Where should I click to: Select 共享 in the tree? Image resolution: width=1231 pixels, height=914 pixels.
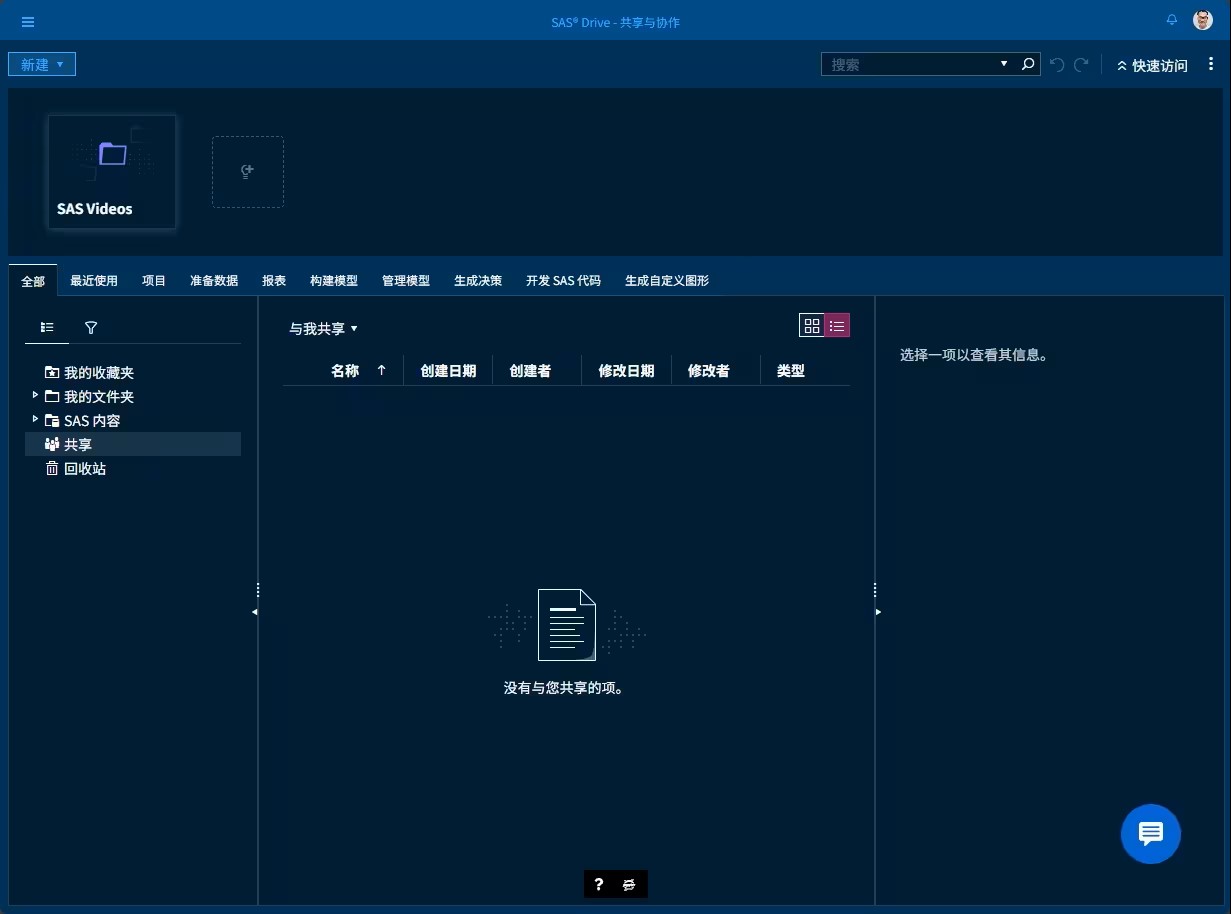pos(133,444)
